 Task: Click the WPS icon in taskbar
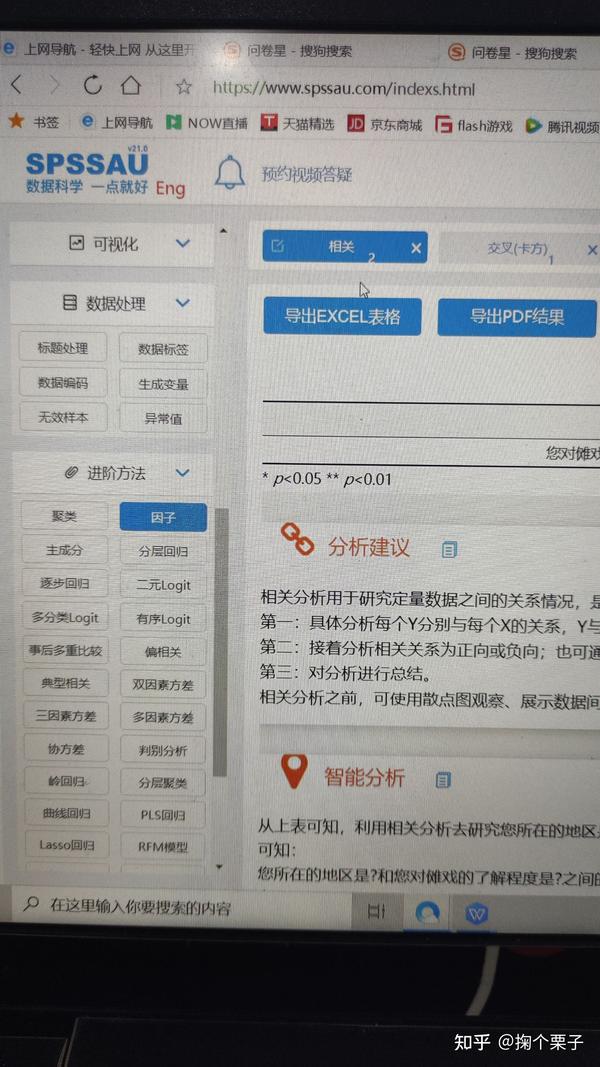click(x=476, y=914)
